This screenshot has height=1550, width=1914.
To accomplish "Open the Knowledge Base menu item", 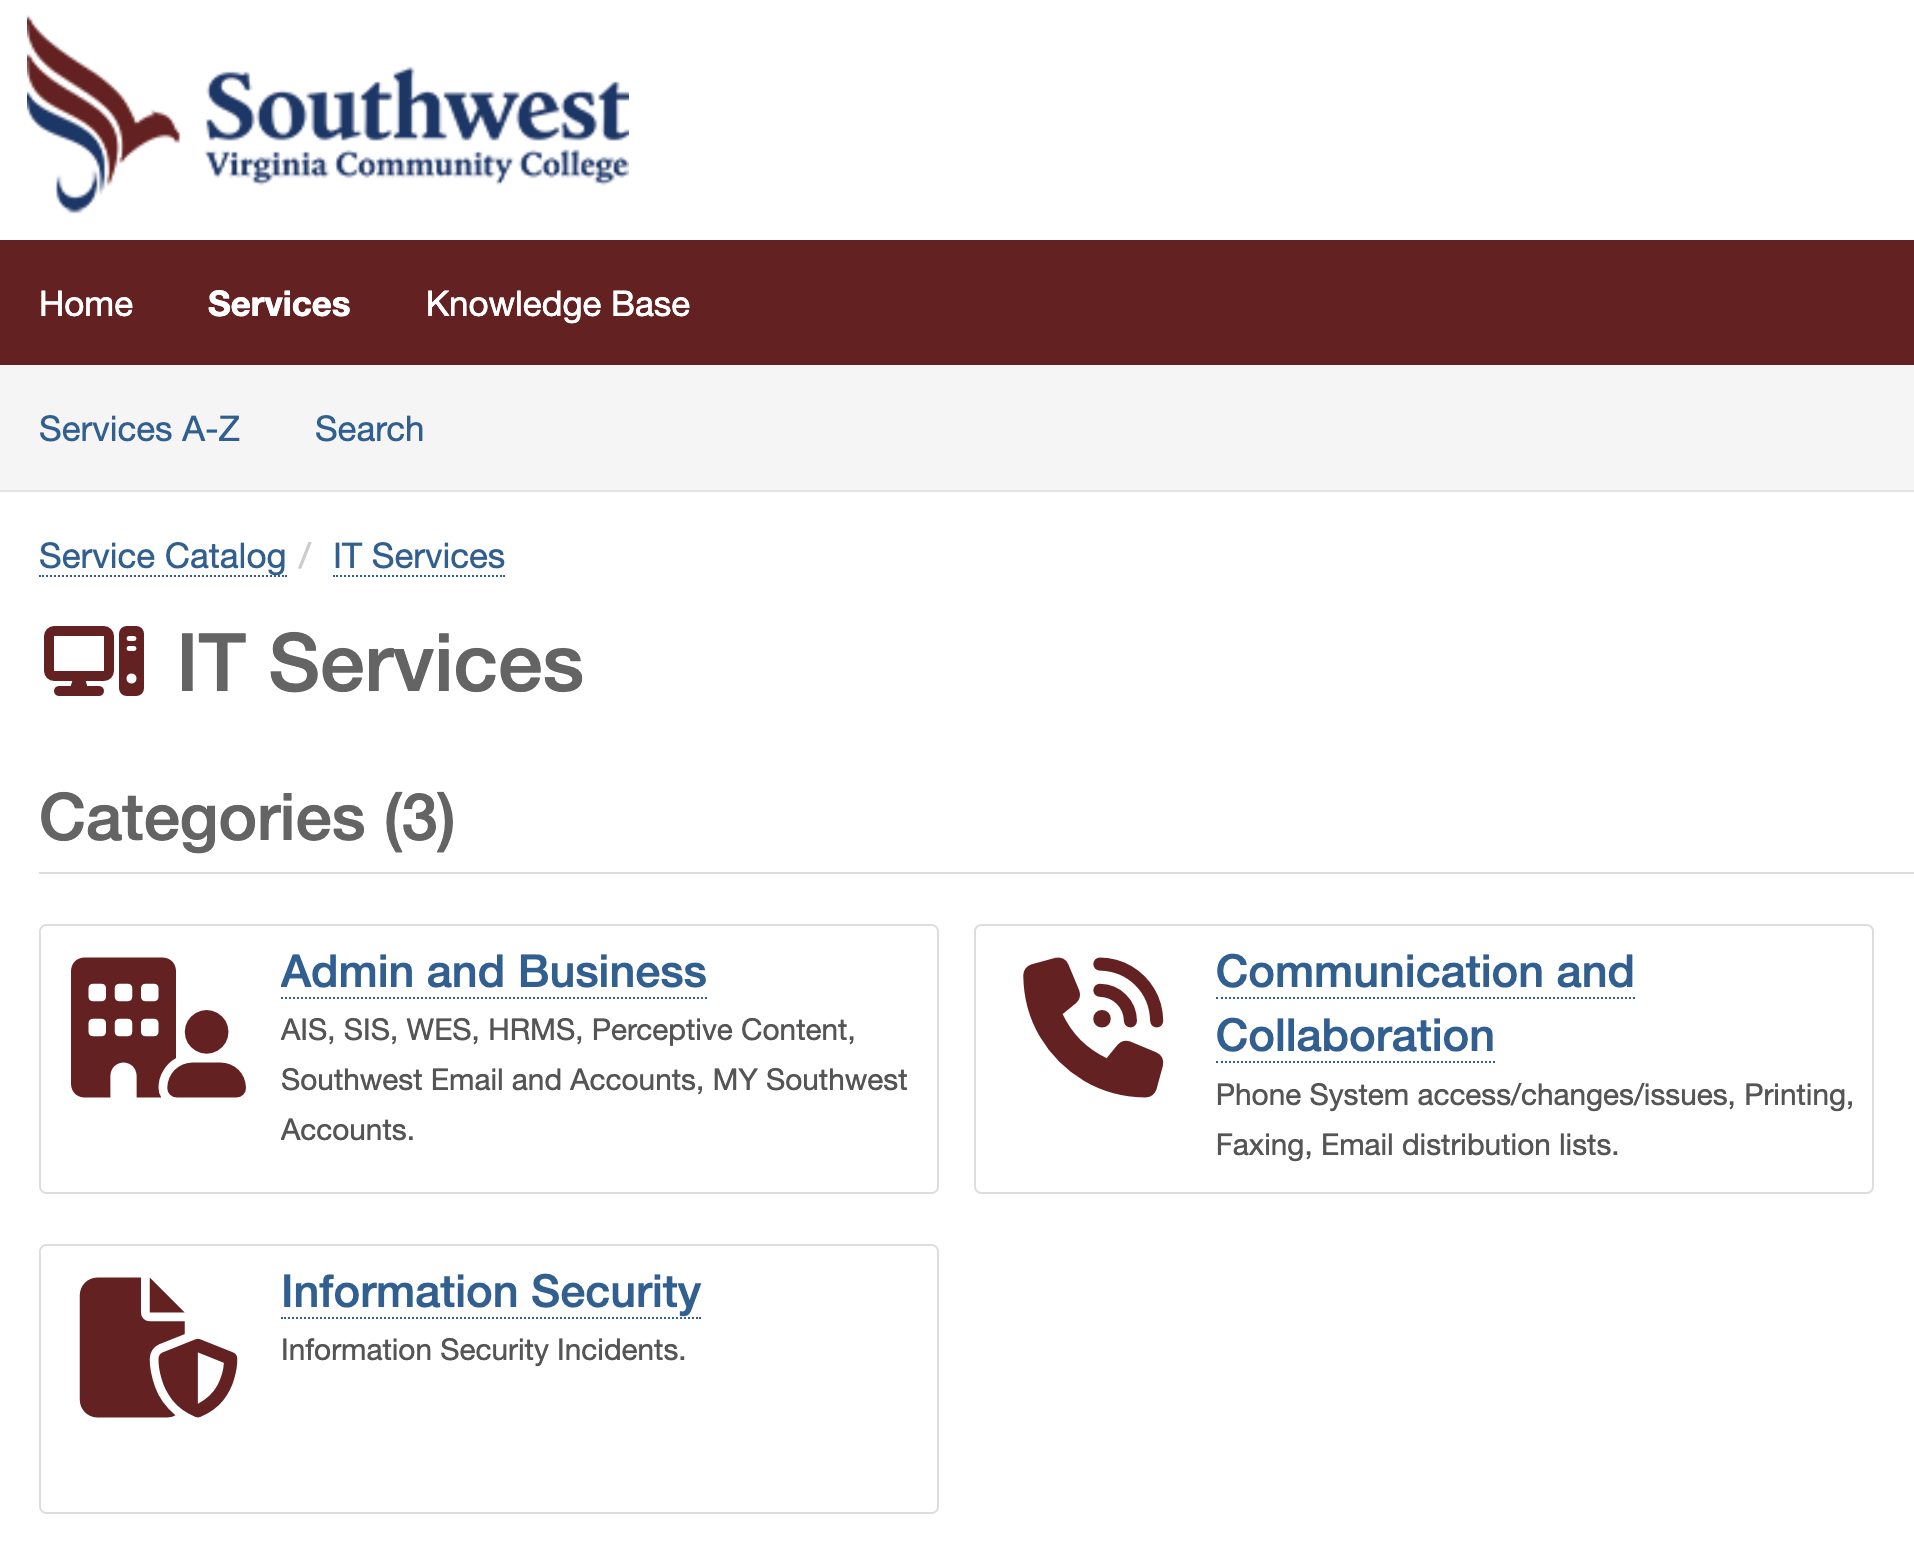I will [x=558, y=304].
